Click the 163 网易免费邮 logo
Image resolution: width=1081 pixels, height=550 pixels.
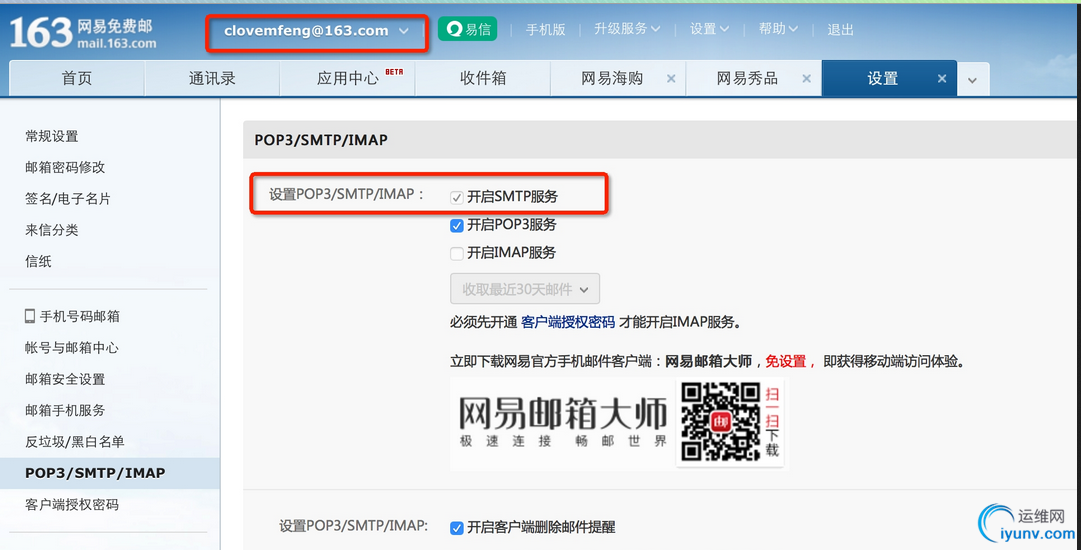pos(83,32)
